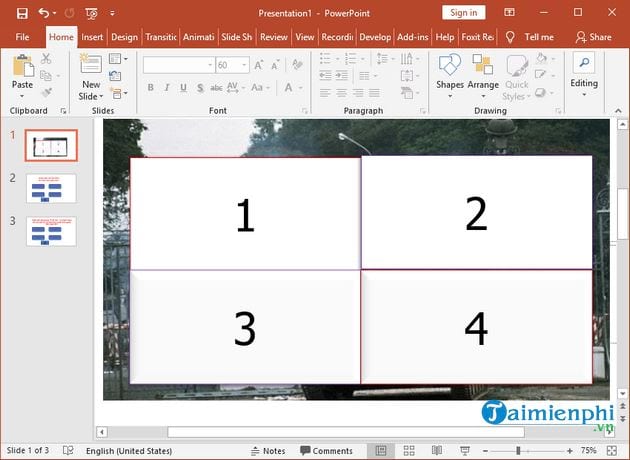Open the Editing group menu
The height and width of the screenshot is (460, 630).
[584, 75]
